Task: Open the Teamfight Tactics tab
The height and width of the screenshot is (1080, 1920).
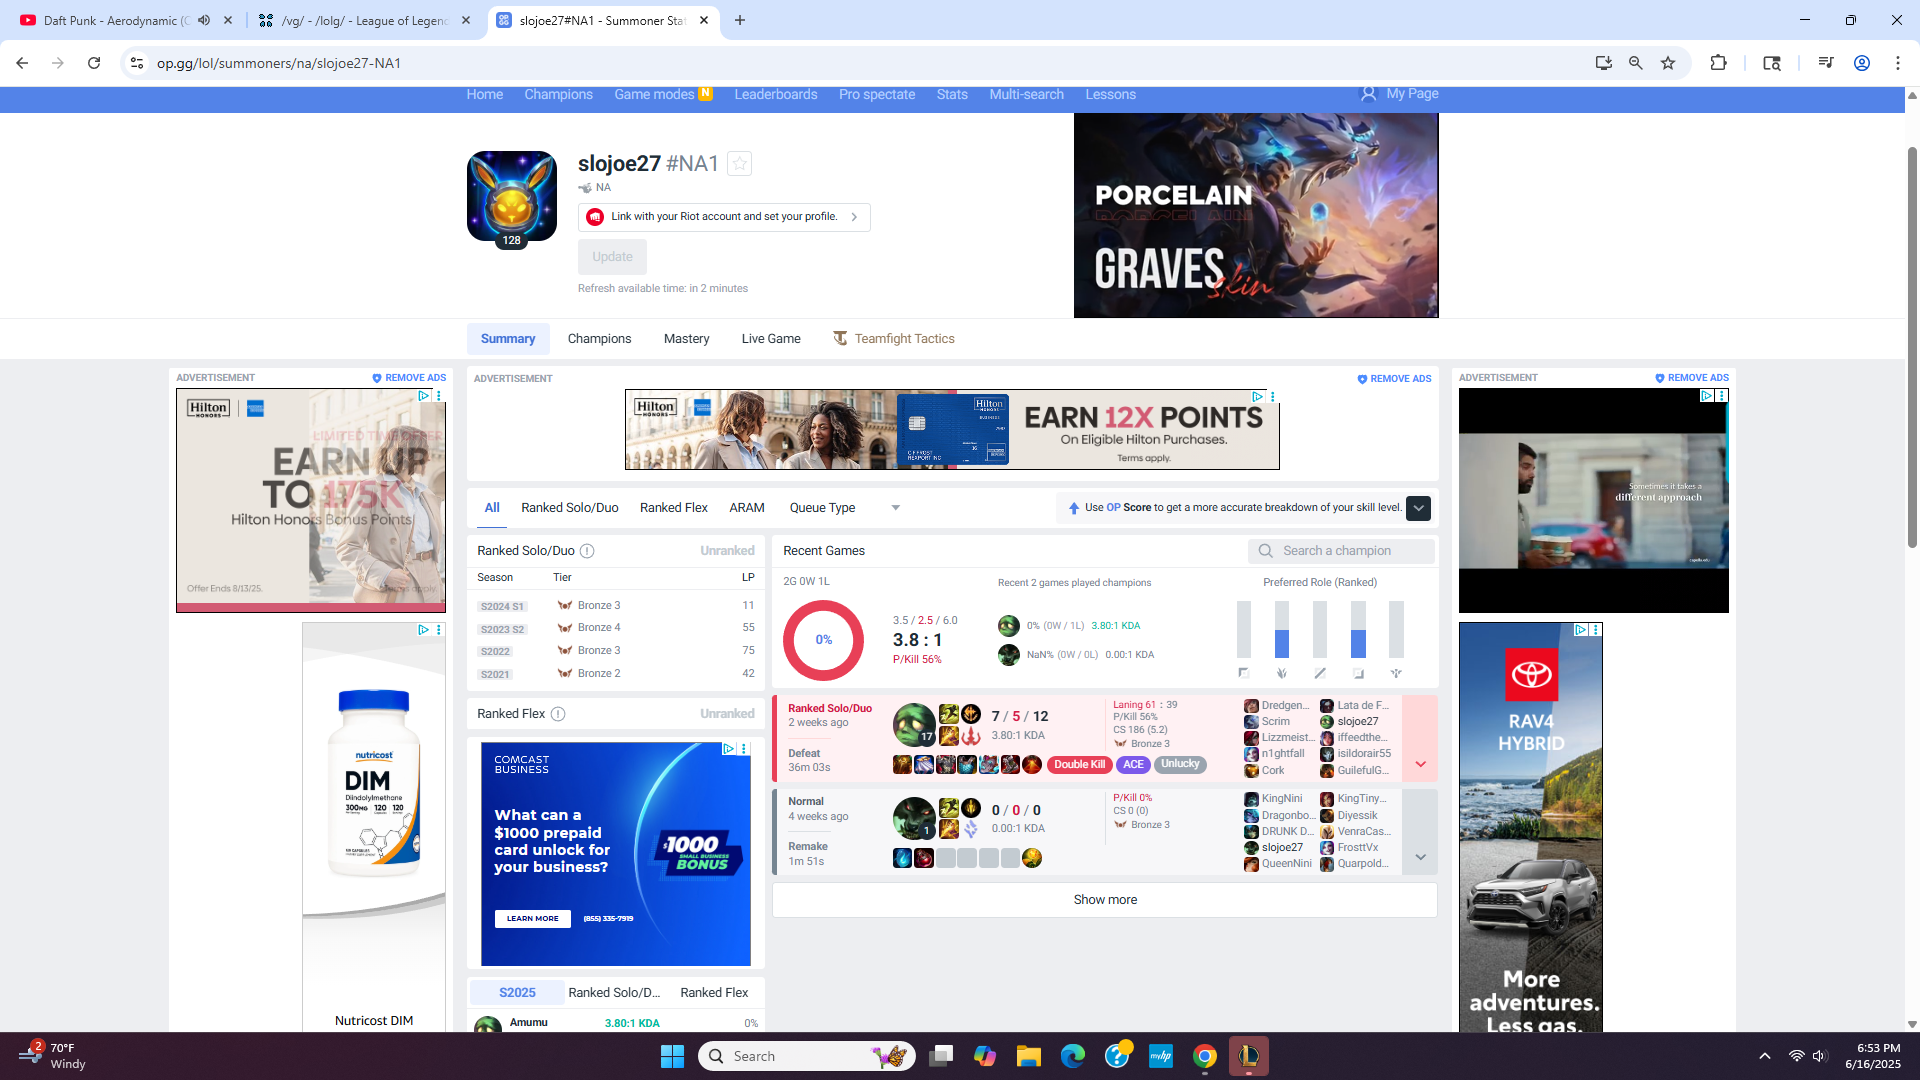Action: coord(894,339)
